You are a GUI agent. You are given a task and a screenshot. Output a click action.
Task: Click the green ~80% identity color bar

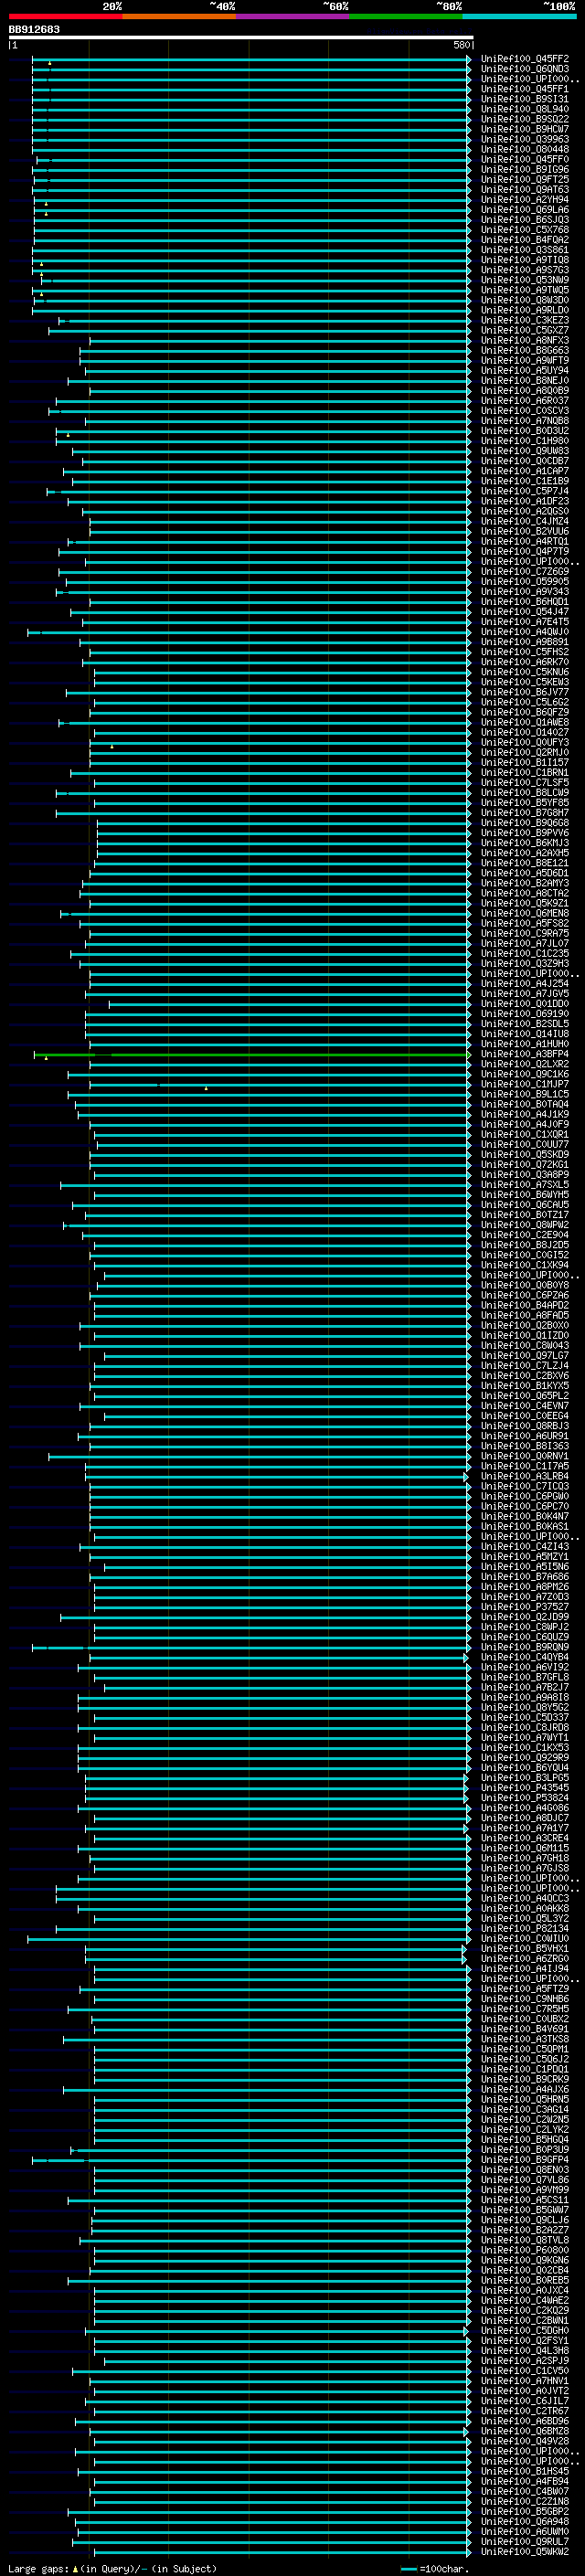(x=406, y=16)
